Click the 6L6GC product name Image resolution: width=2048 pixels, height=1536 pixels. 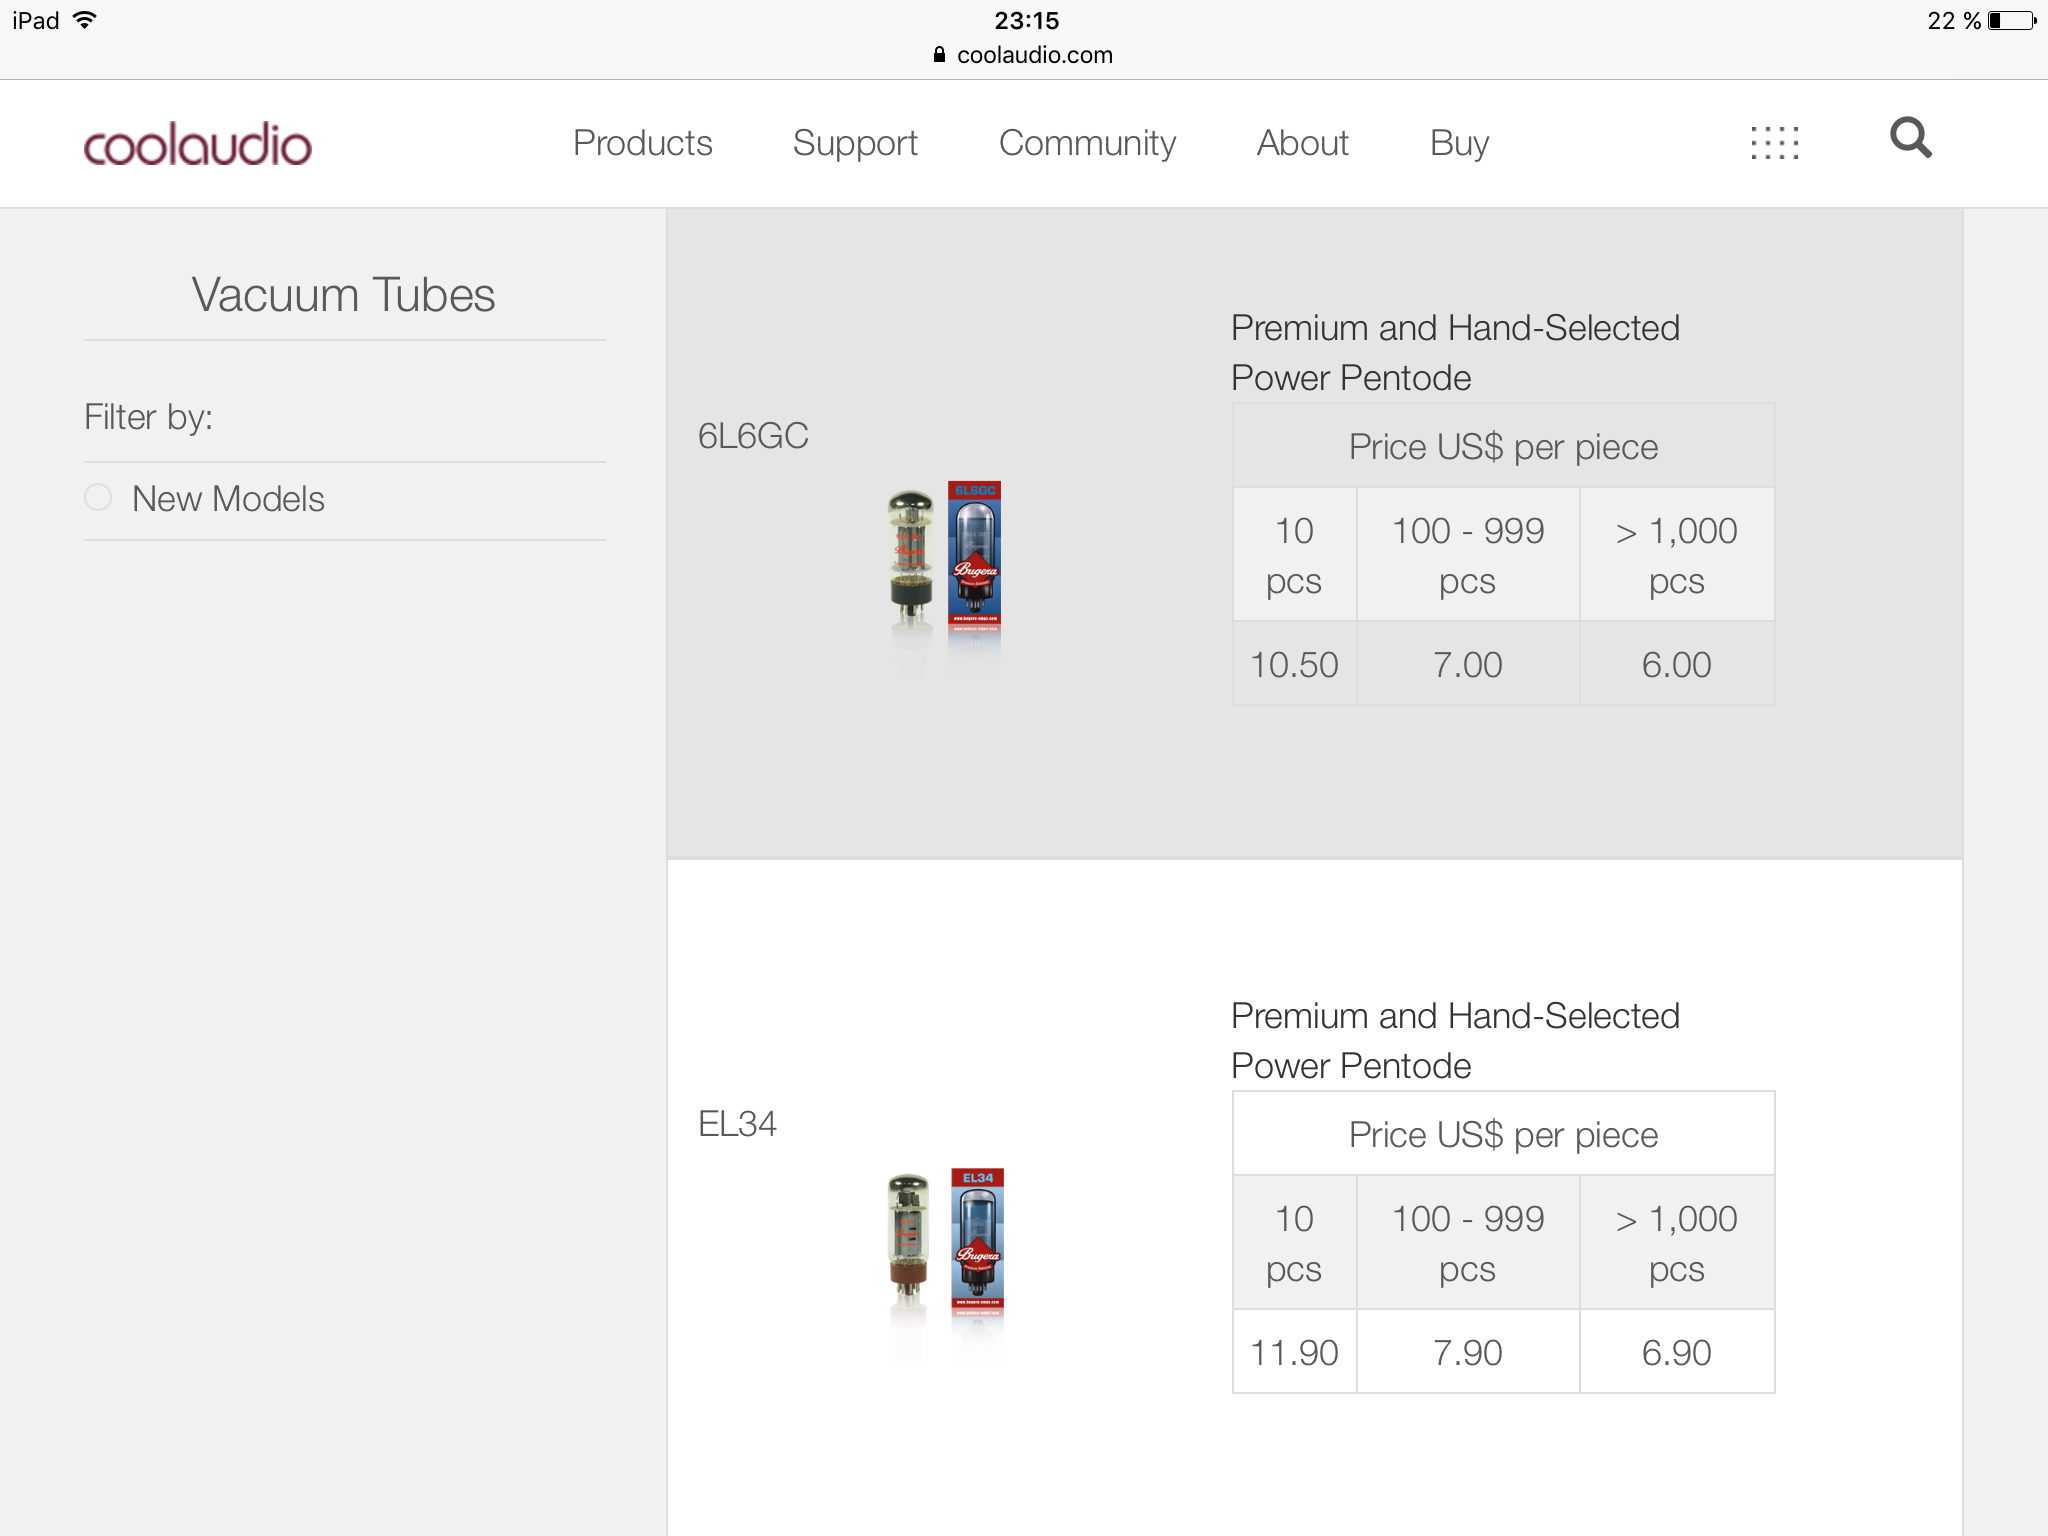753,436
